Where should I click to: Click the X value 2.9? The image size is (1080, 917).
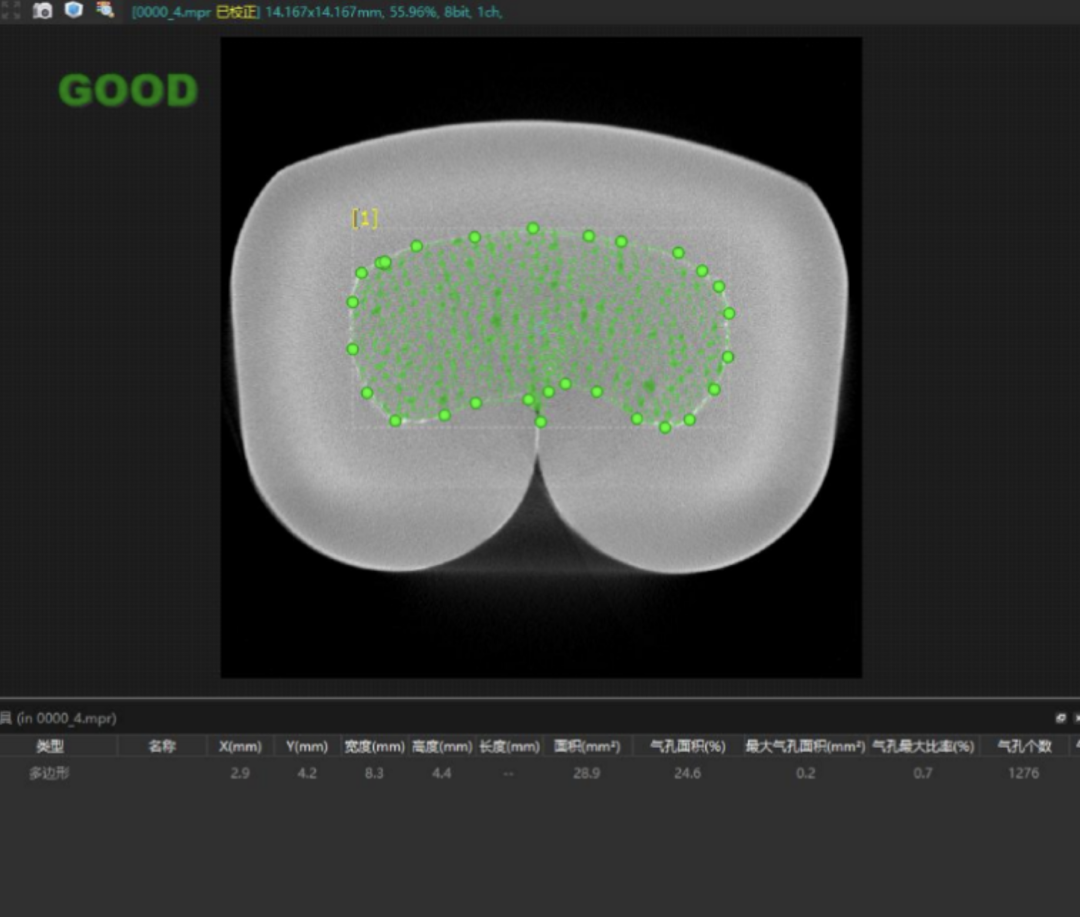240,773
